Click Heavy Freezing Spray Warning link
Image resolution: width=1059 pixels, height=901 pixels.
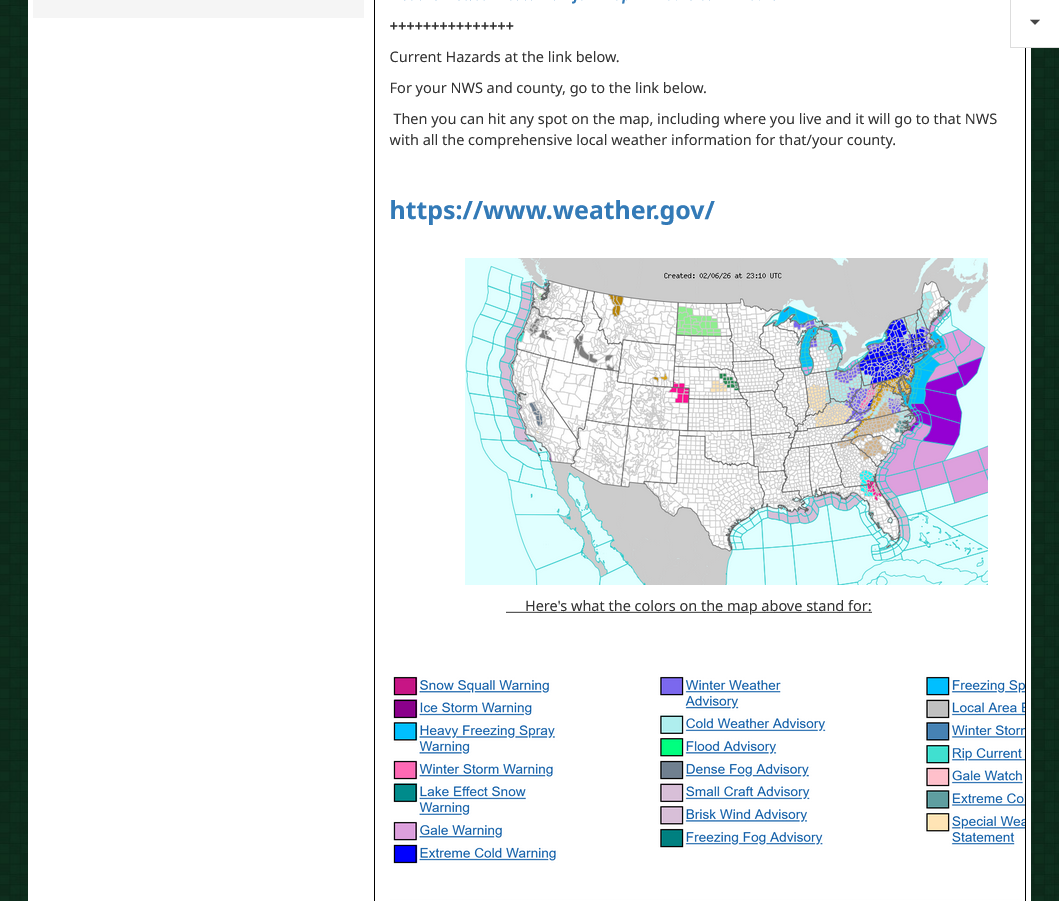tap(486, 731)
